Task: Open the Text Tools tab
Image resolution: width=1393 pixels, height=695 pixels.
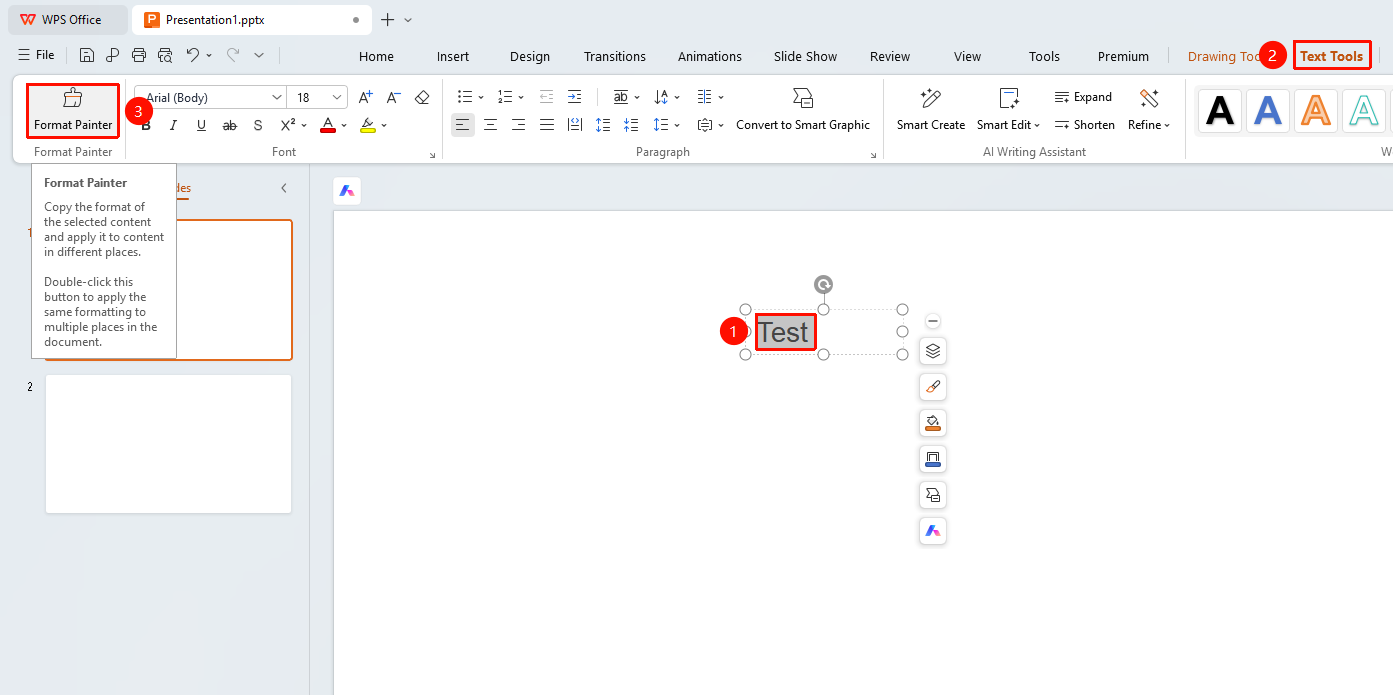Action: (1331, 56)
